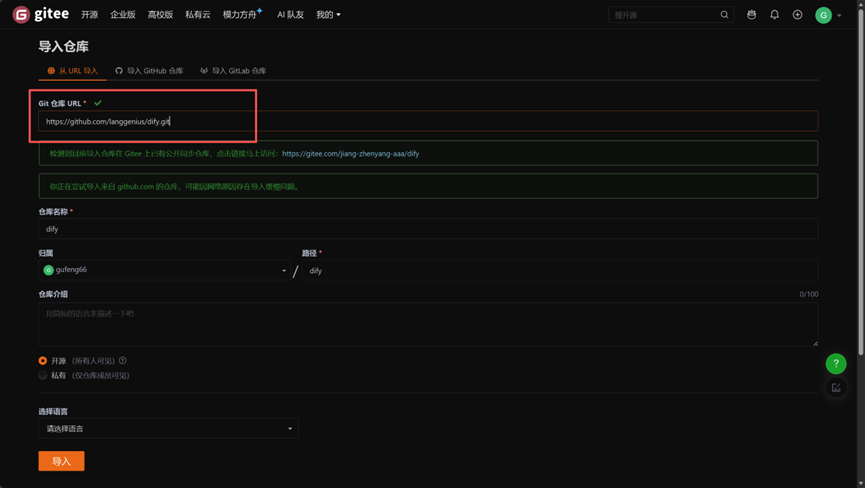Open the feedback edit icon
The height and width of the screenshot is (488, 865).
(836, 388)
